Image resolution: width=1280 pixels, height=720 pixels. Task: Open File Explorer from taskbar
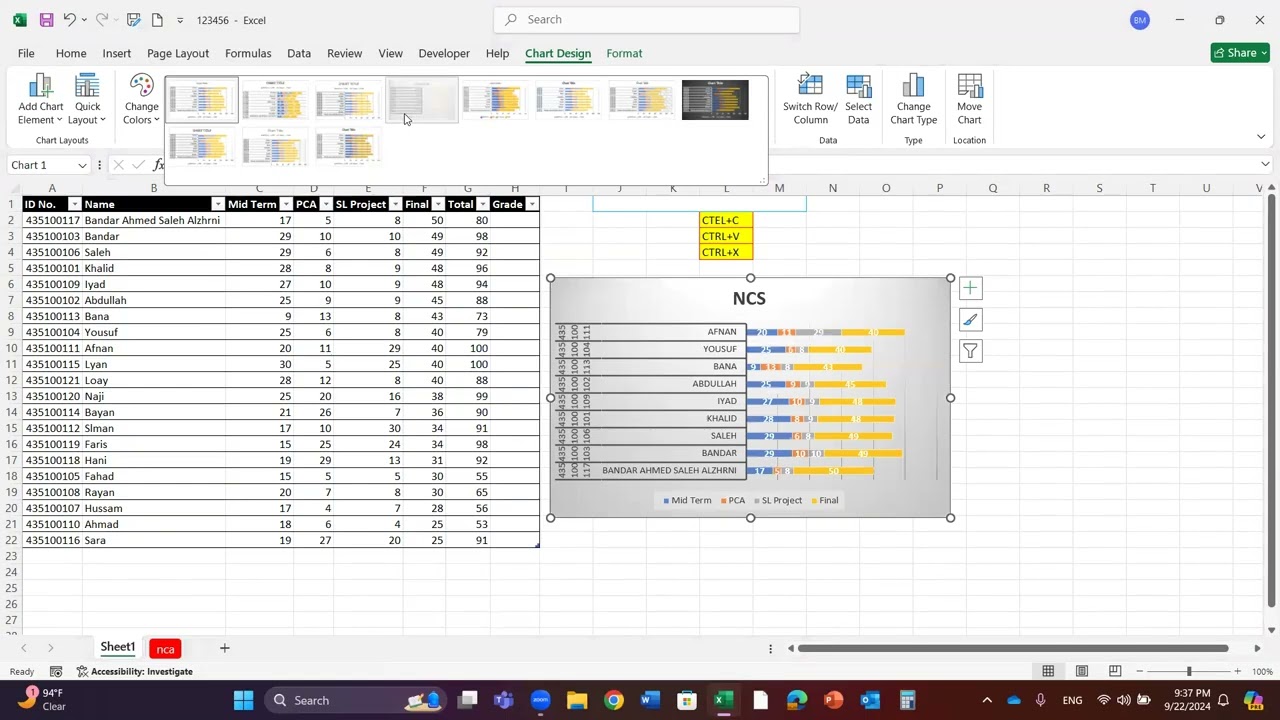[x=576, y=700]
